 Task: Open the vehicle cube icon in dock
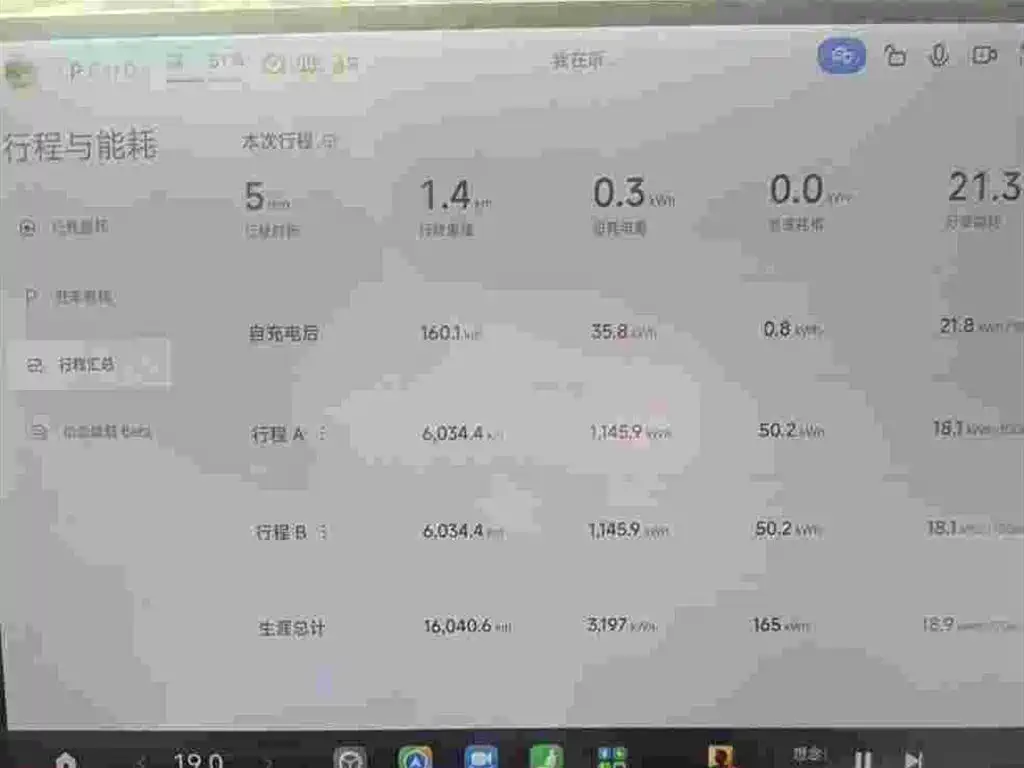pyautogui.click(x=350, y=758)
